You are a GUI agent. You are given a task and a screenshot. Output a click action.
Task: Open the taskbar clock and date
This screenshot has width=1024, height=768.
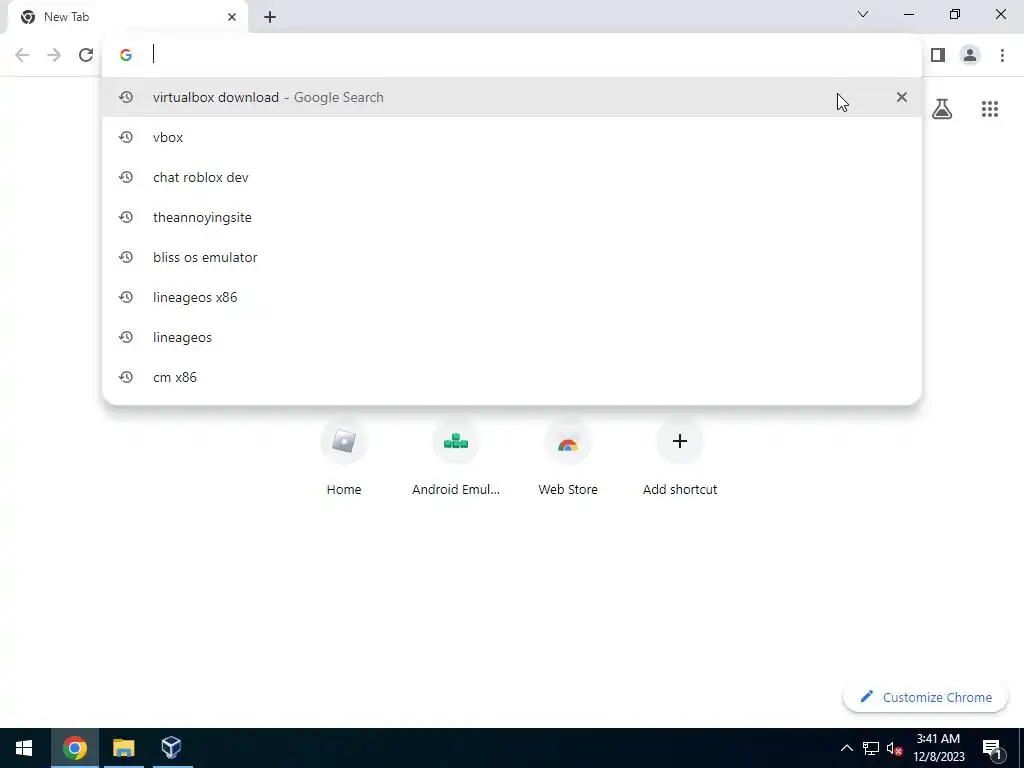[x=938, y=748]
